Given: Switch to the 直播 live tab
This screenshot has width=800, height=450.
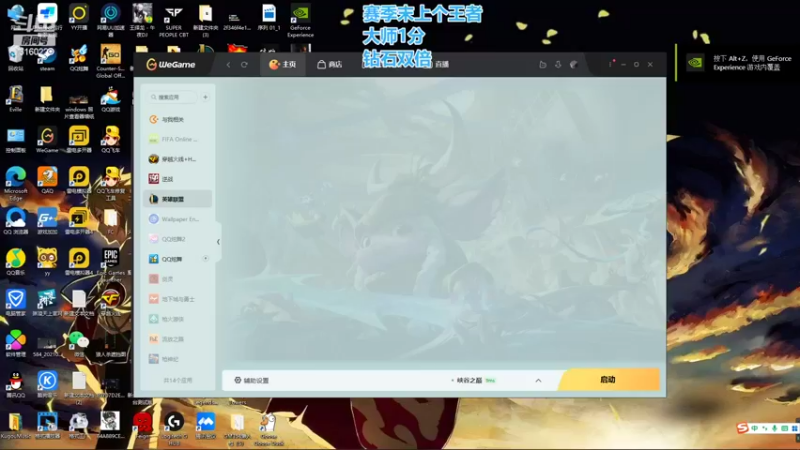Looking at the screenshot, I should pyautogui.click(x=442, y=64).
